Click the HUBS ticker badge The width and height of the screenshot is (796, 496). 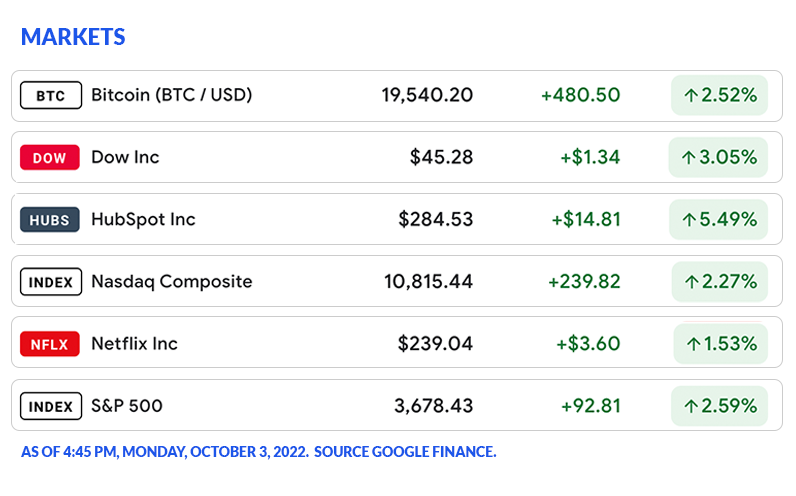(x=50, y=220)
